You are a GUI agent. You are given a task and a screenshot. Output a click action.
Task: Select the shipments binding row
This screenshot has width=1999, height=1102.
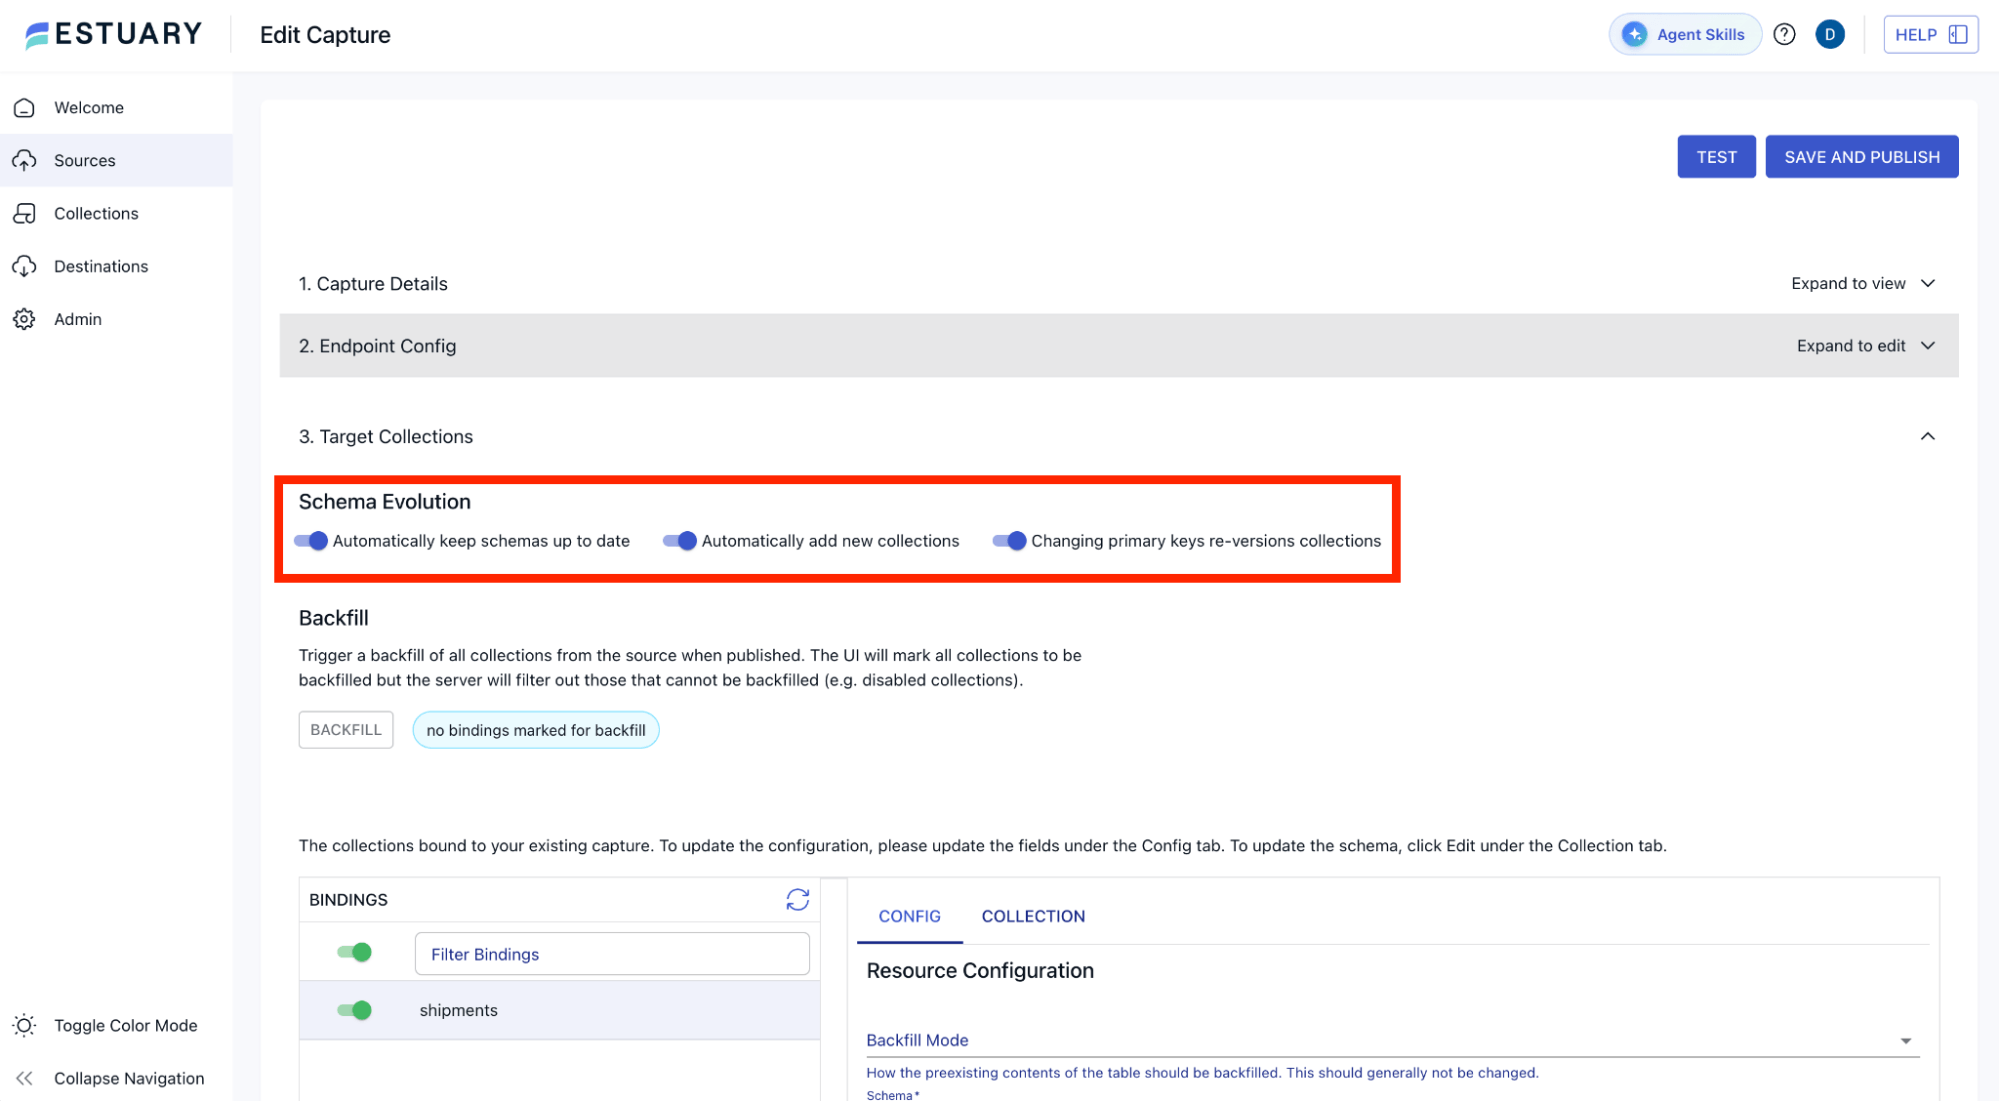[559, 1010]
